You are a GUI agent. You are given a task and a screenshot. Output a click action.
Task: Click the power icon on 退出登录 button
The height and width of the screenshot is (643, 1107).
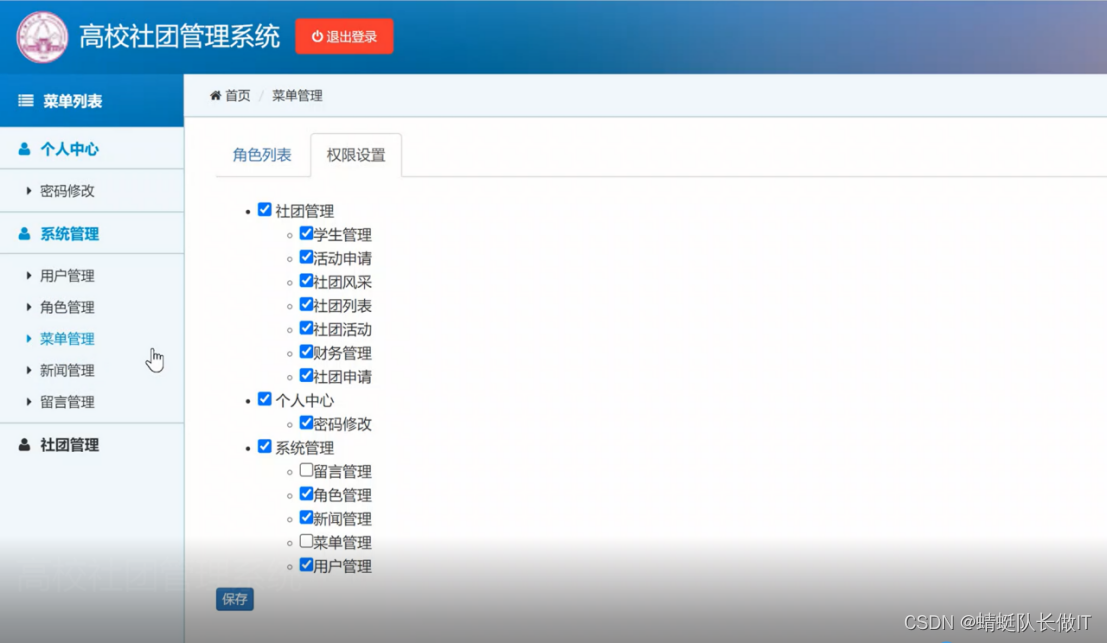tap(317, 34)
